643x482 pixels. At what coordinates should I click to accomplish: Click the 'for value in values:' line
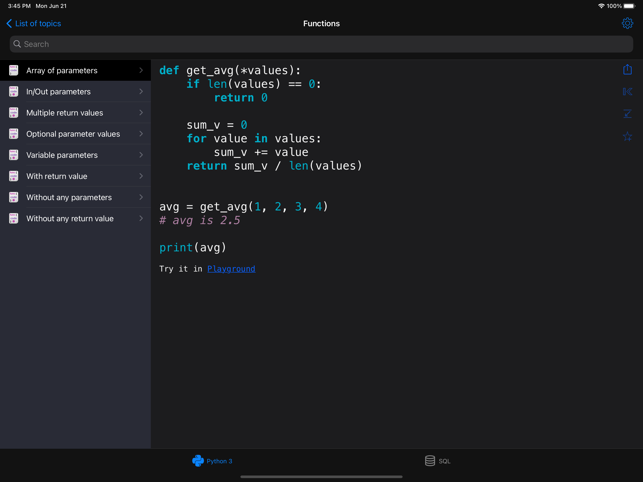click(254, 139)
